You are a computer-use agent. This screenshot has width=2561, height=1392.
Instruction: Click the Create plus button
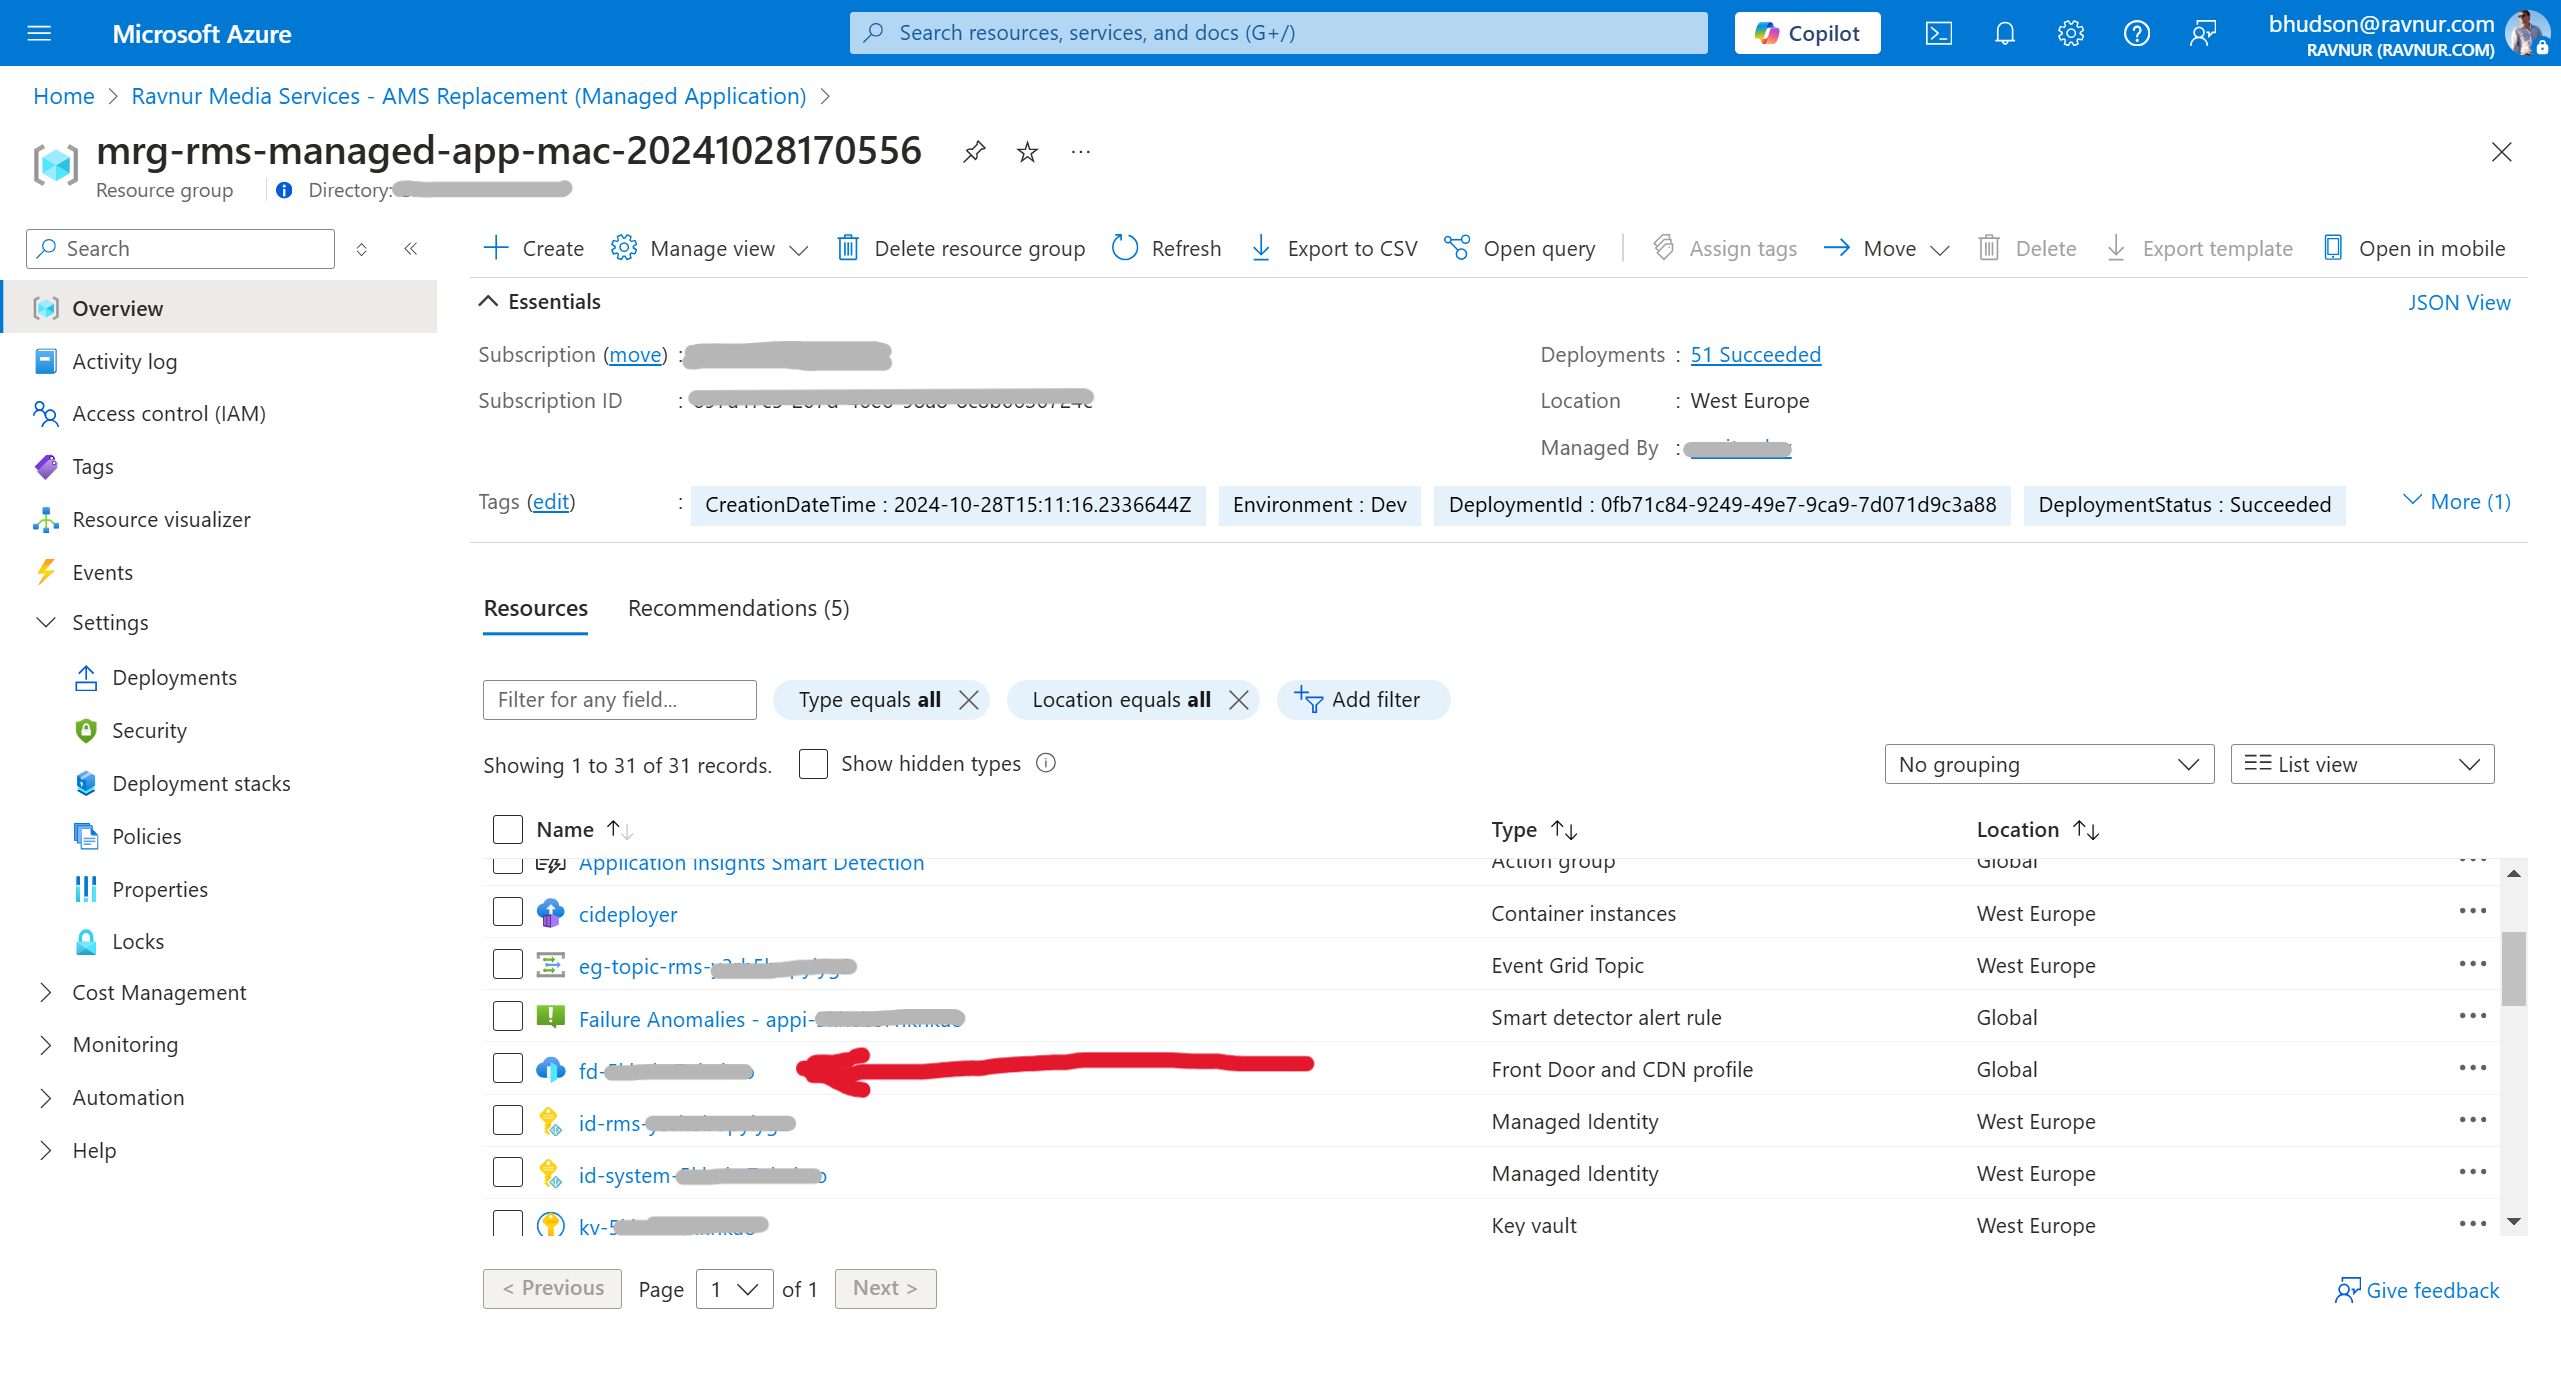(x=534, y=248)
